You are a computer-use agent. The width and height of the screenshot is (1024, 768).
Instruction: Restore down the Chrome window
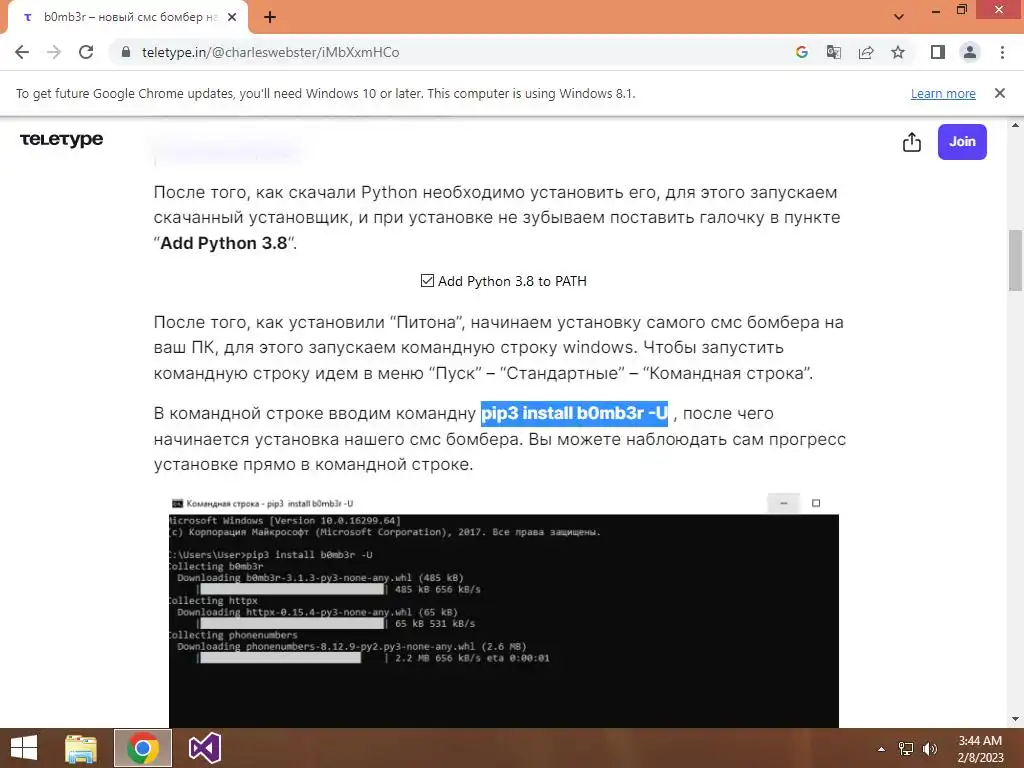pyautogui.click(x=962, y=10)
